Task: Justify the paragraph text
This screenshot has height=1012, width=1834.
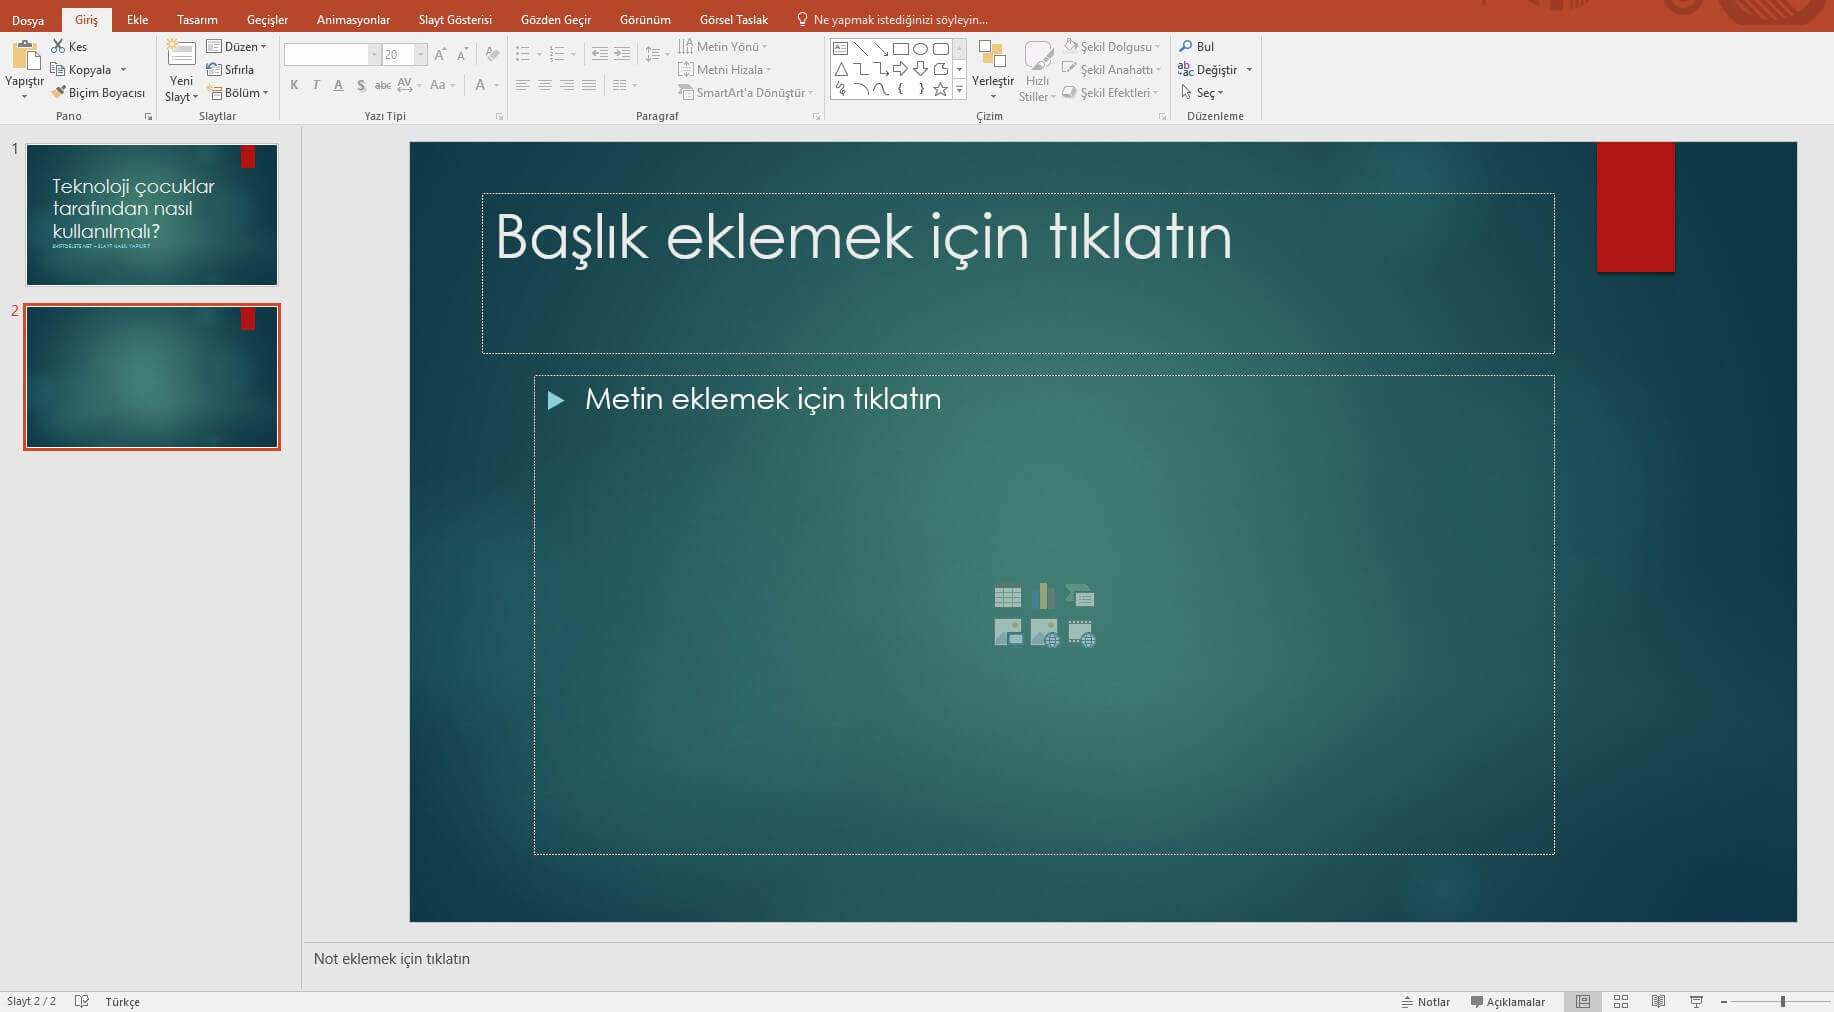Action: (x=589, y=85)
